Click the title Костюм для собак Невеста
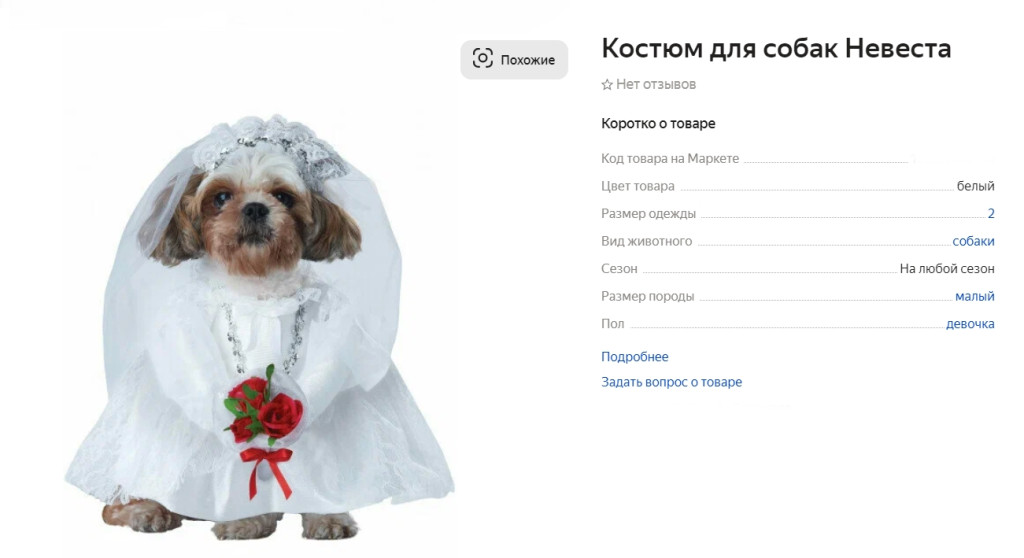The image size is (1024, 558). [x=776, y=48]
